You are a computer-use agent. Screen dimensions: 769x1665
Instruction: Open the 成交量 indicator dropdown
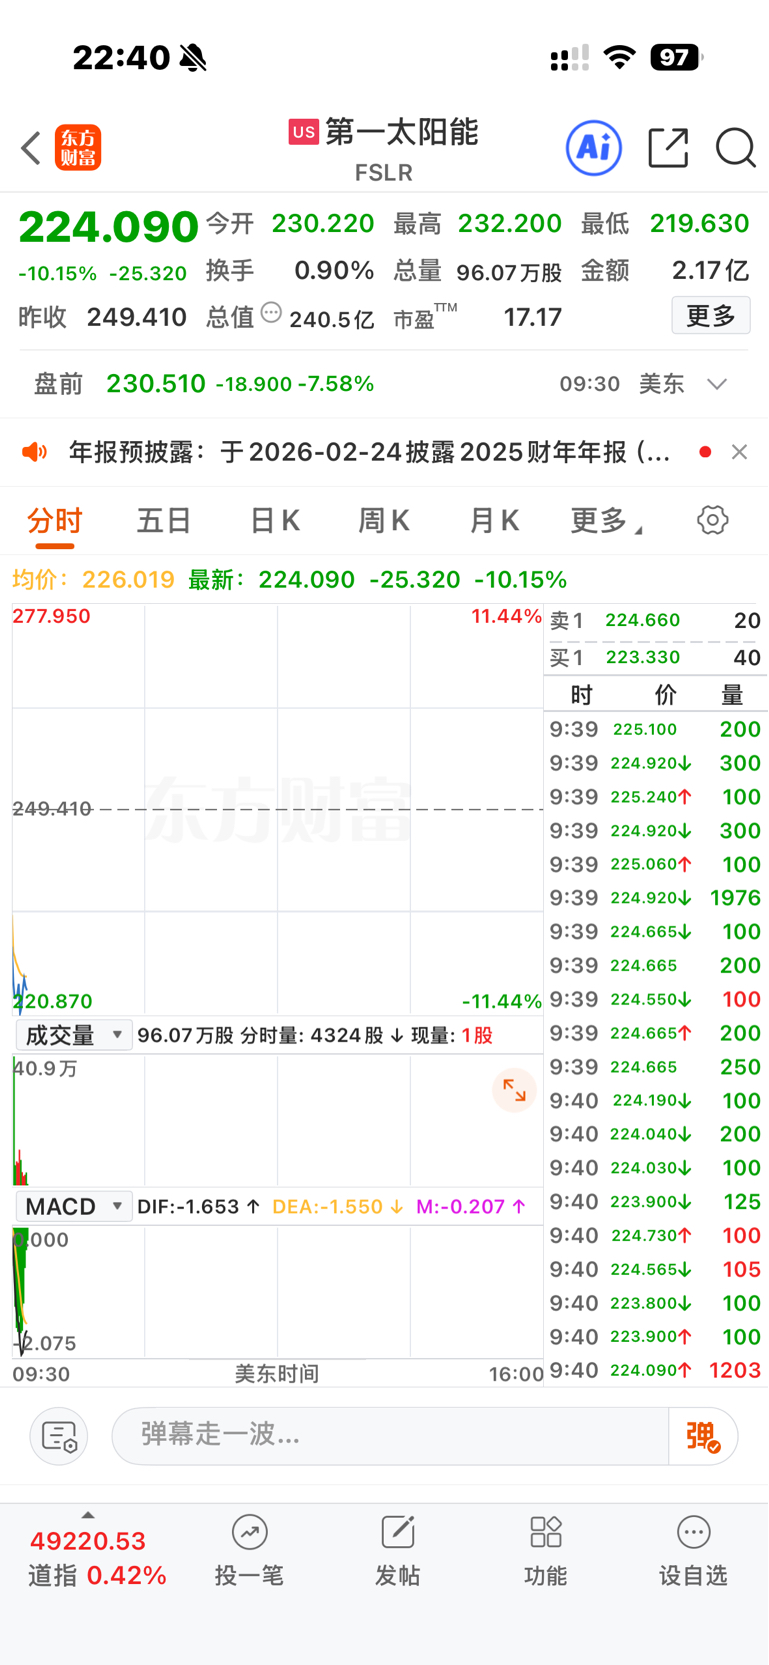(74, 1035)
